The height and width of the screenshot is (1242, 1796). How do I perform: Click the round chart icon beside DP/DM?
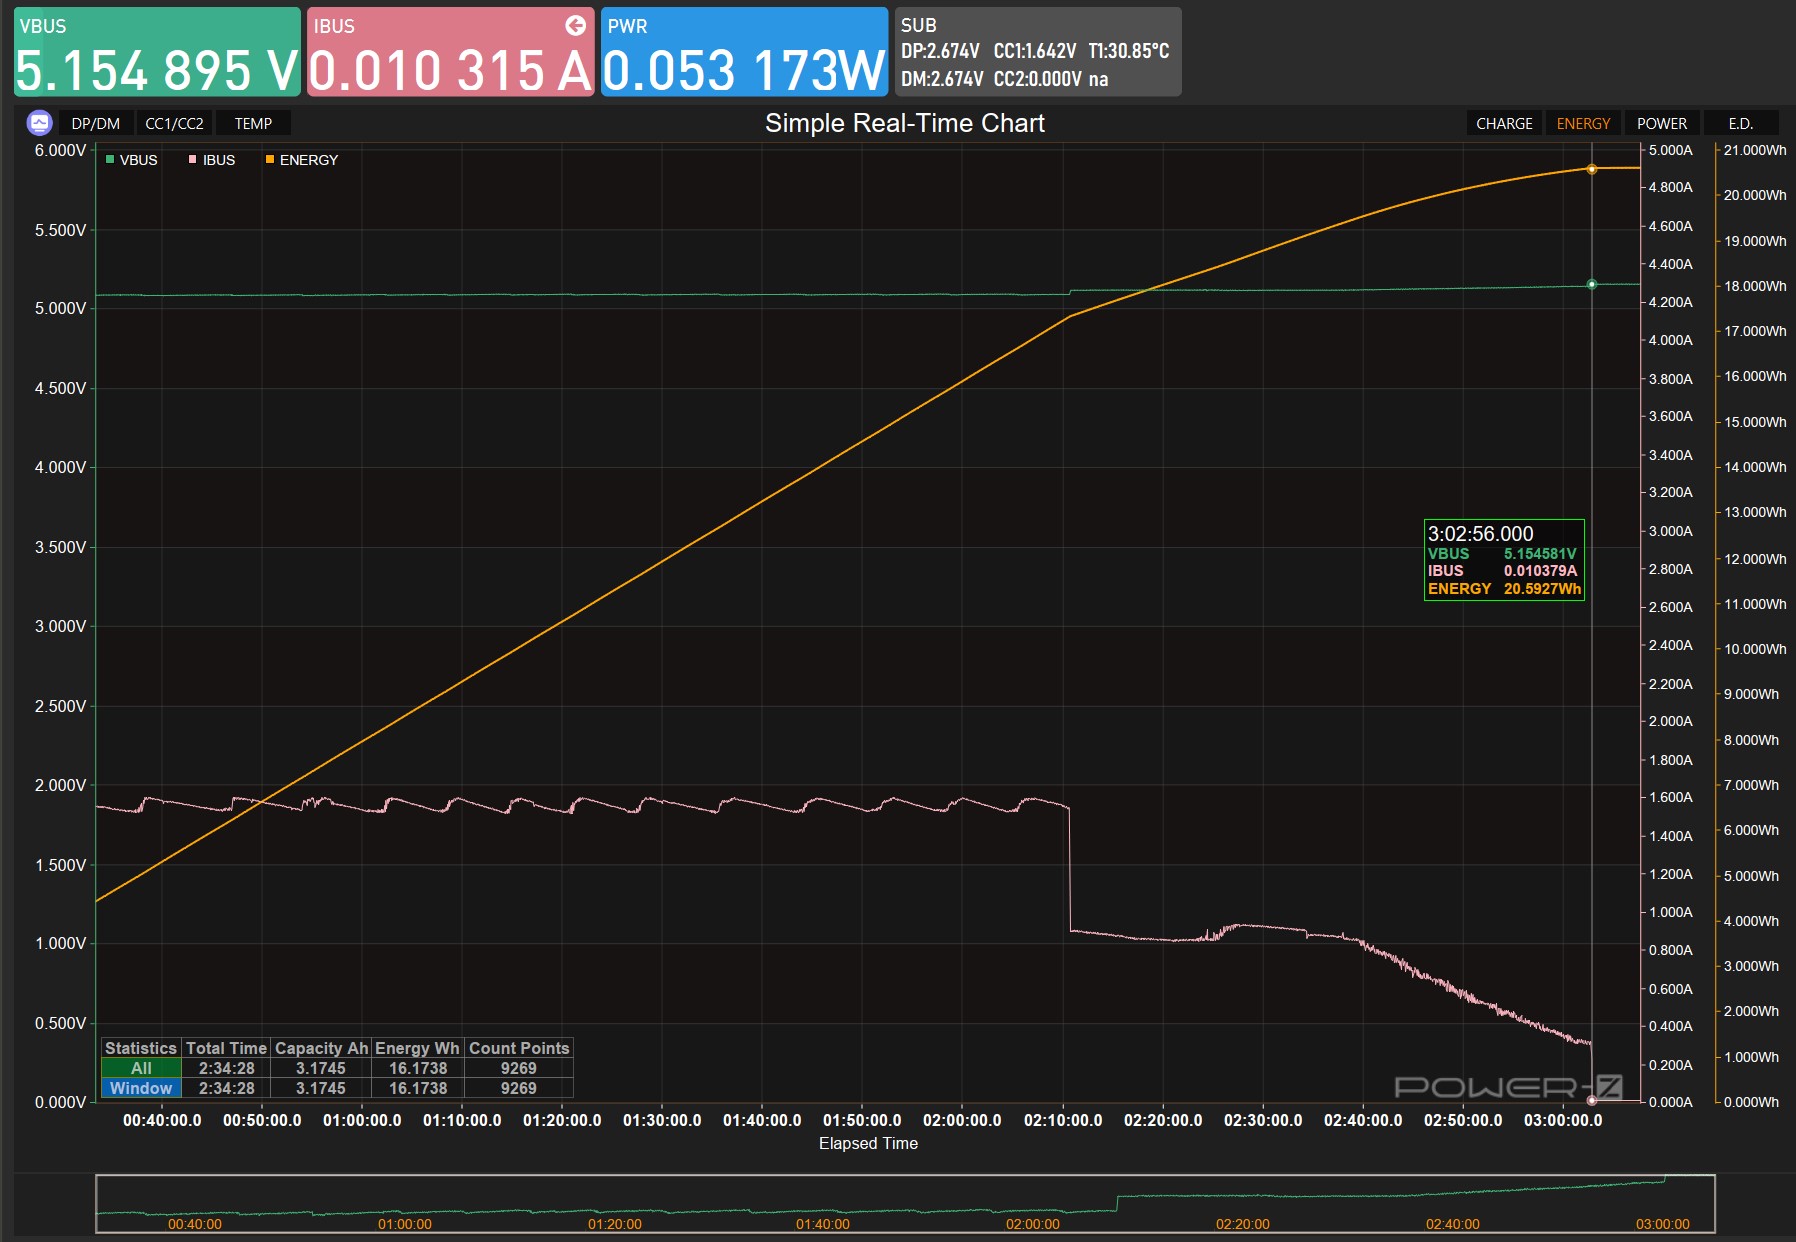coord(40,123)
